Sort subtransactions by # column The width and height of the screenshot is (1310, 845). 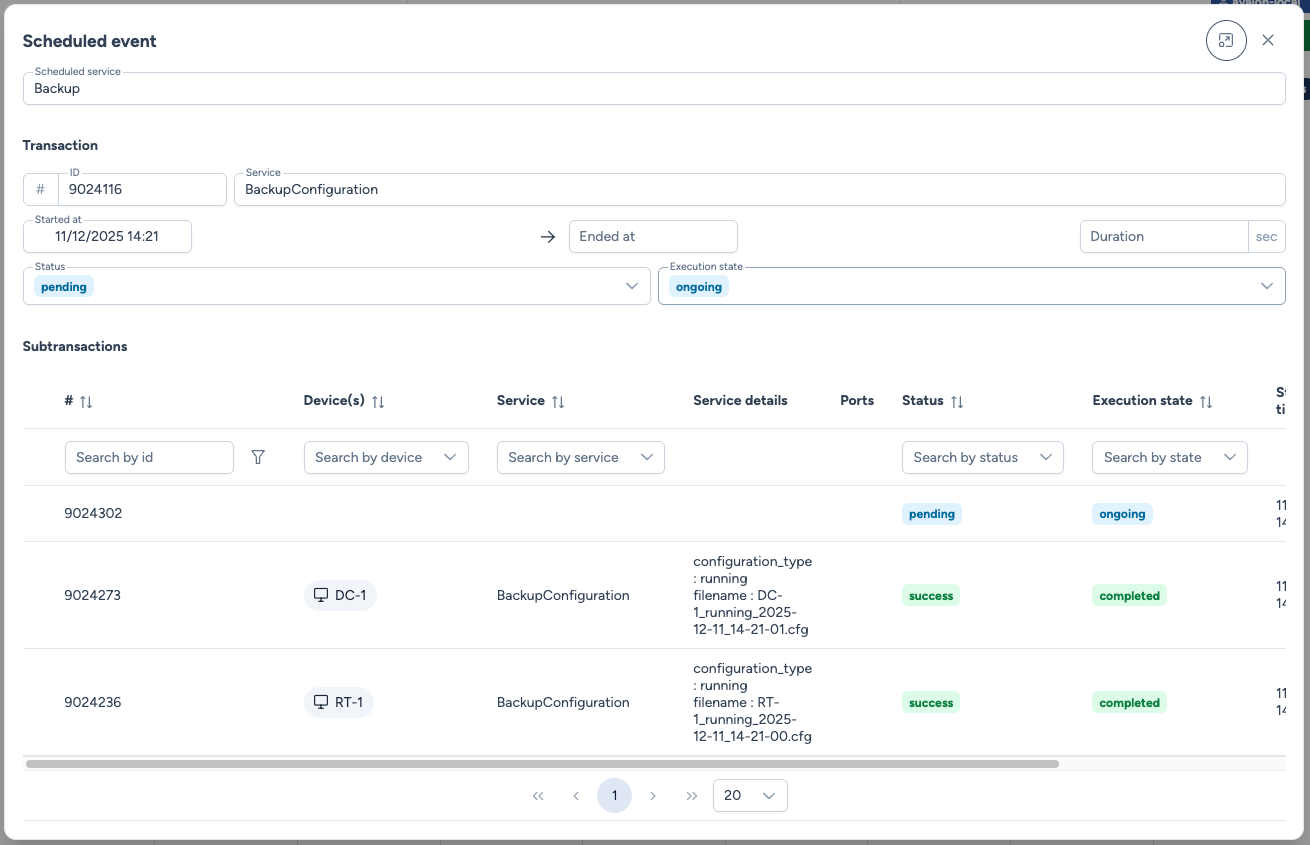[x=86, y=401]
